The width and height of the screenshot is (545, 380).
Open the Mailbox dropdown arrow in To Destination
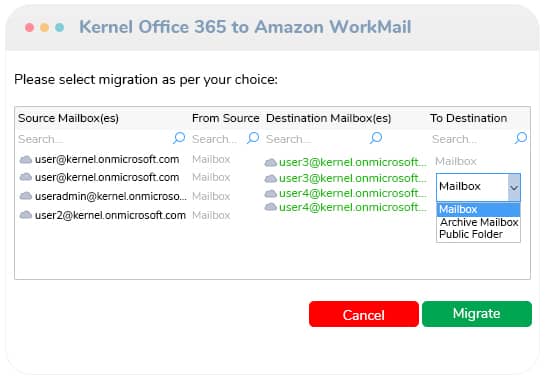tap(514, 187)
